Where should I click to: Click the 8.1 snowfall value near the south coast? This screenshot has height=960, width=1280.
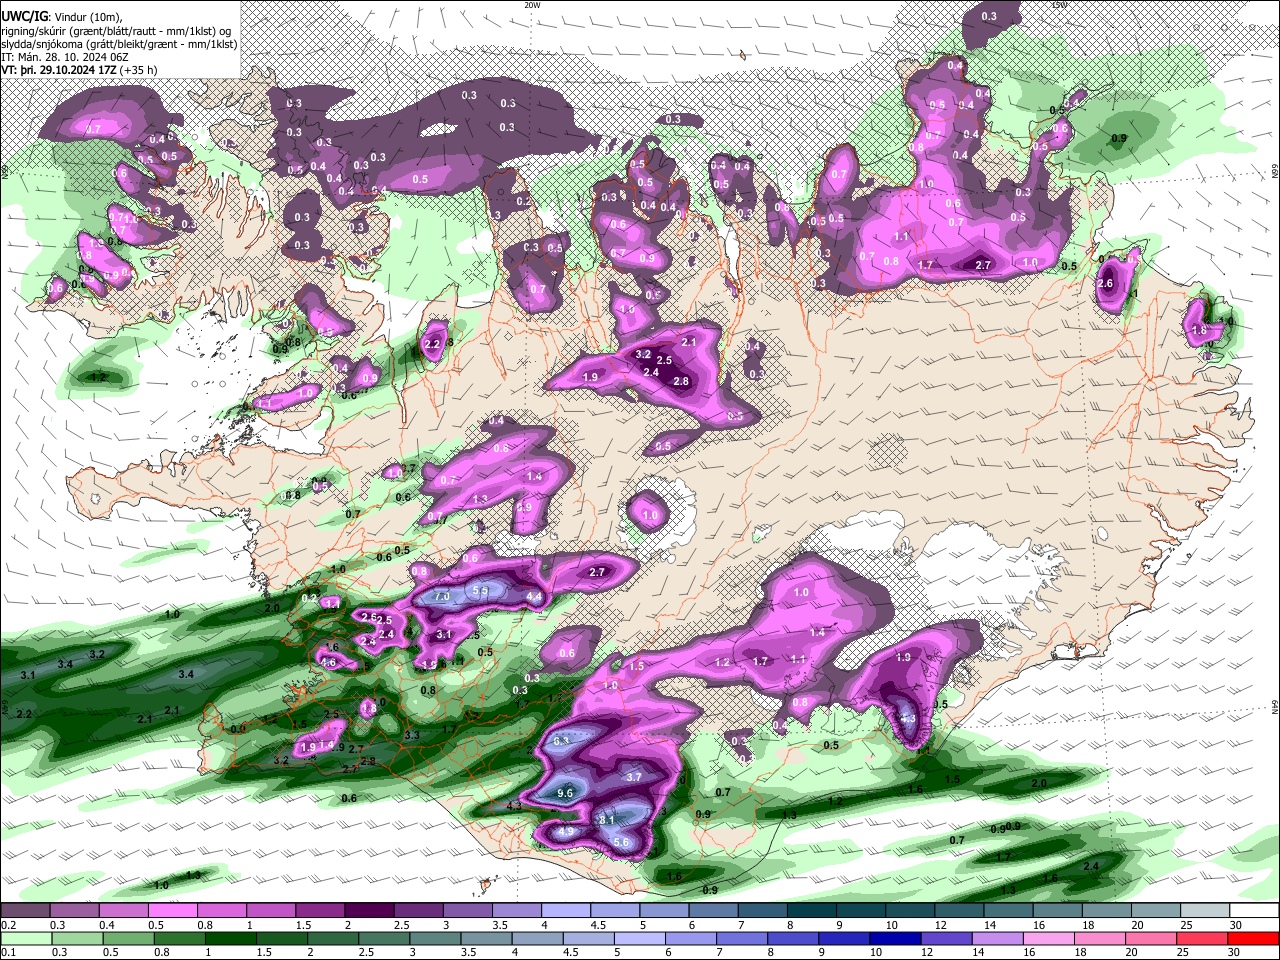tap(606, 819)
